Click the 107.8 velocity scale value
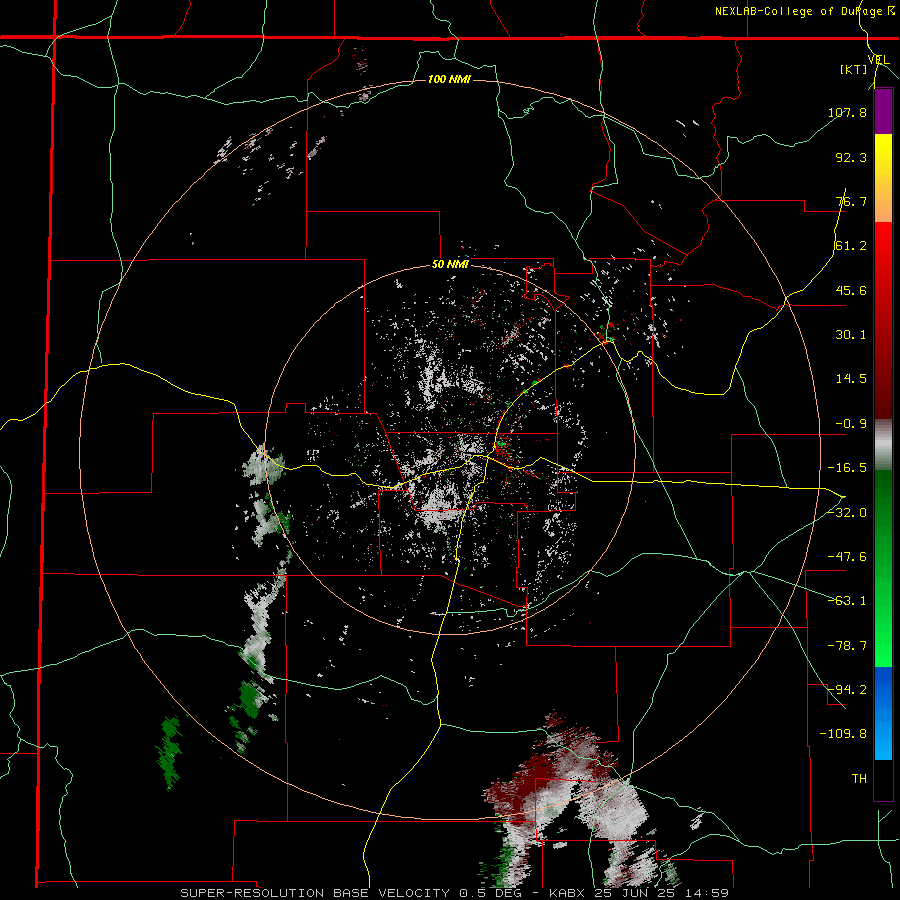The width and height of the screenshot is (900, 900). point(847,112)
